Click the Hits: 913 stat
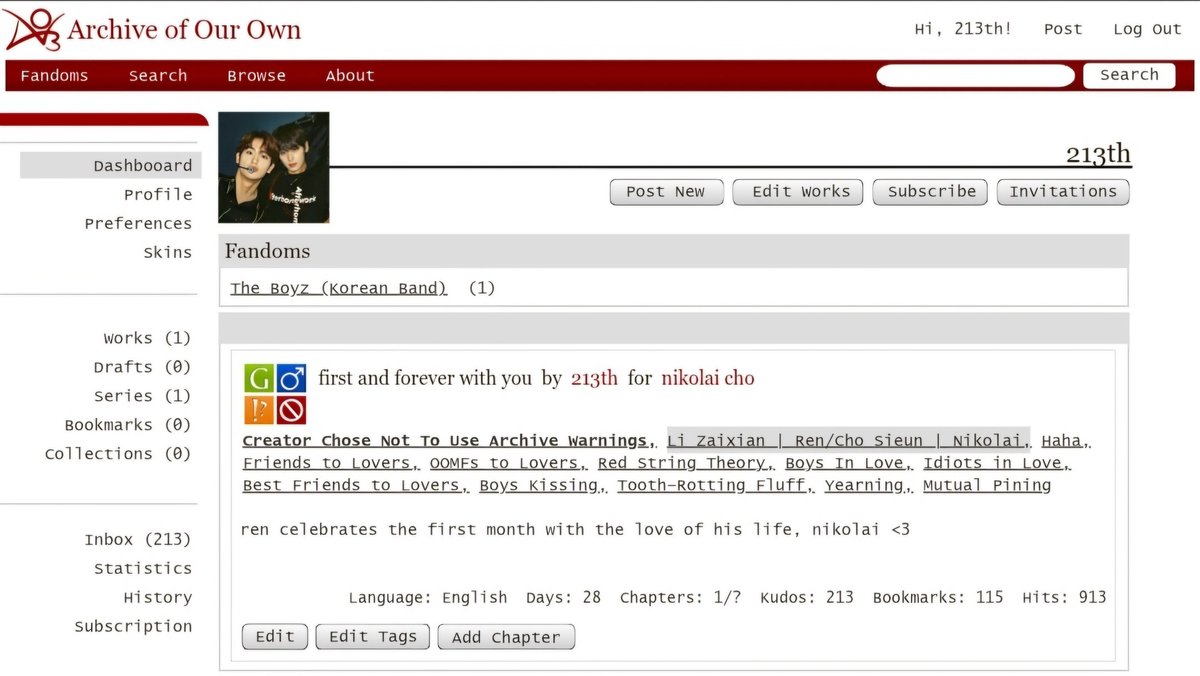This screenshot has width=1200, height=676. point(1064,598)
